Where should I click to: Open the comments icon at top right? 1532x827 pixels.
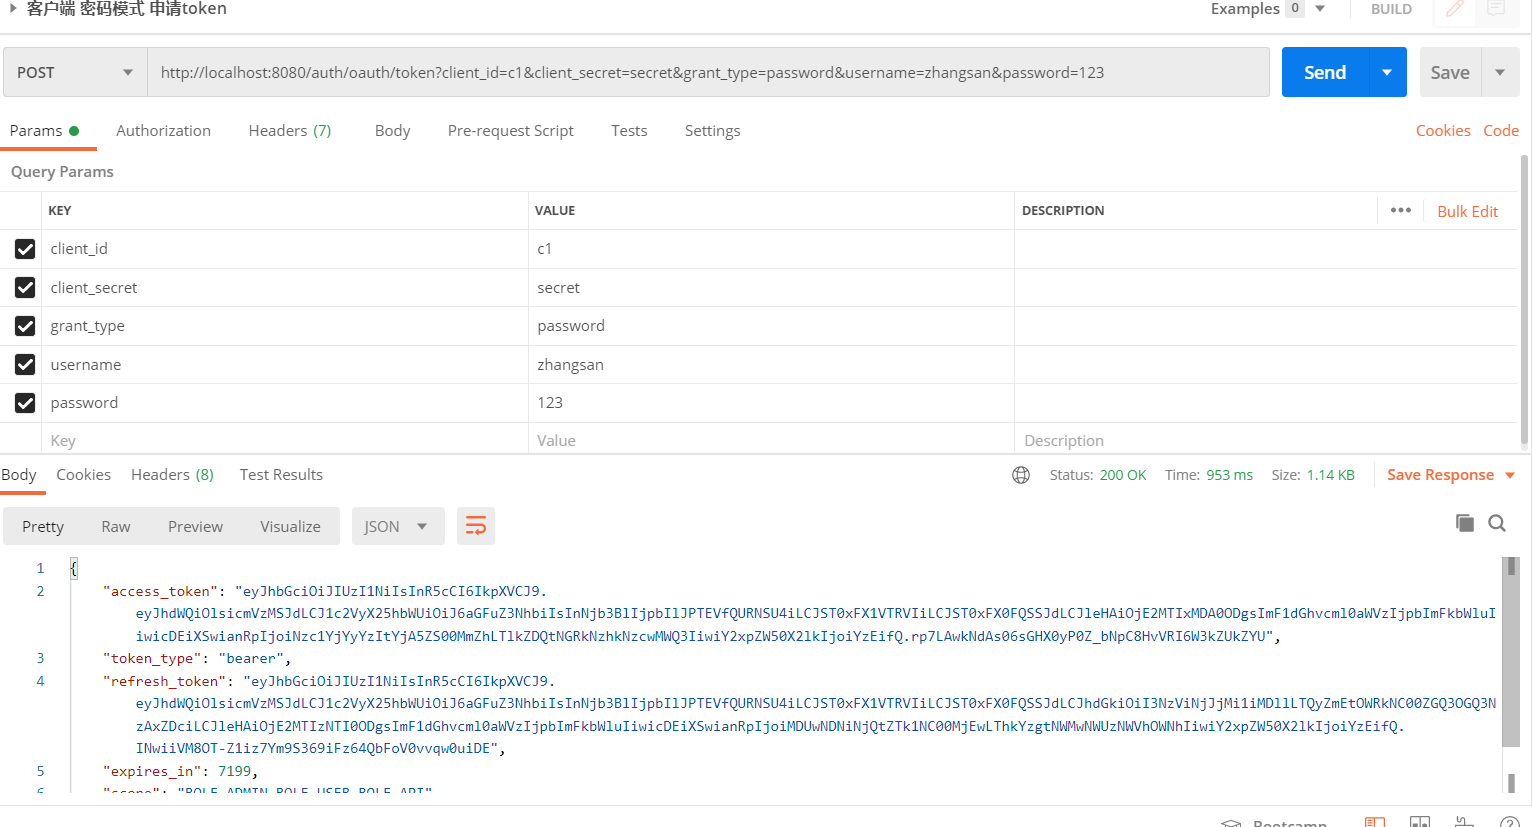tap(1496, 9)
